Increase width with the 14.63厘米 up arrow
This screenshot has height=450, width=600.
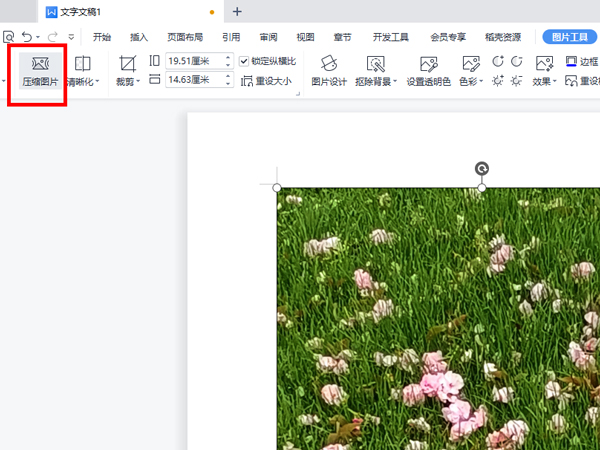tap(228, 76)
